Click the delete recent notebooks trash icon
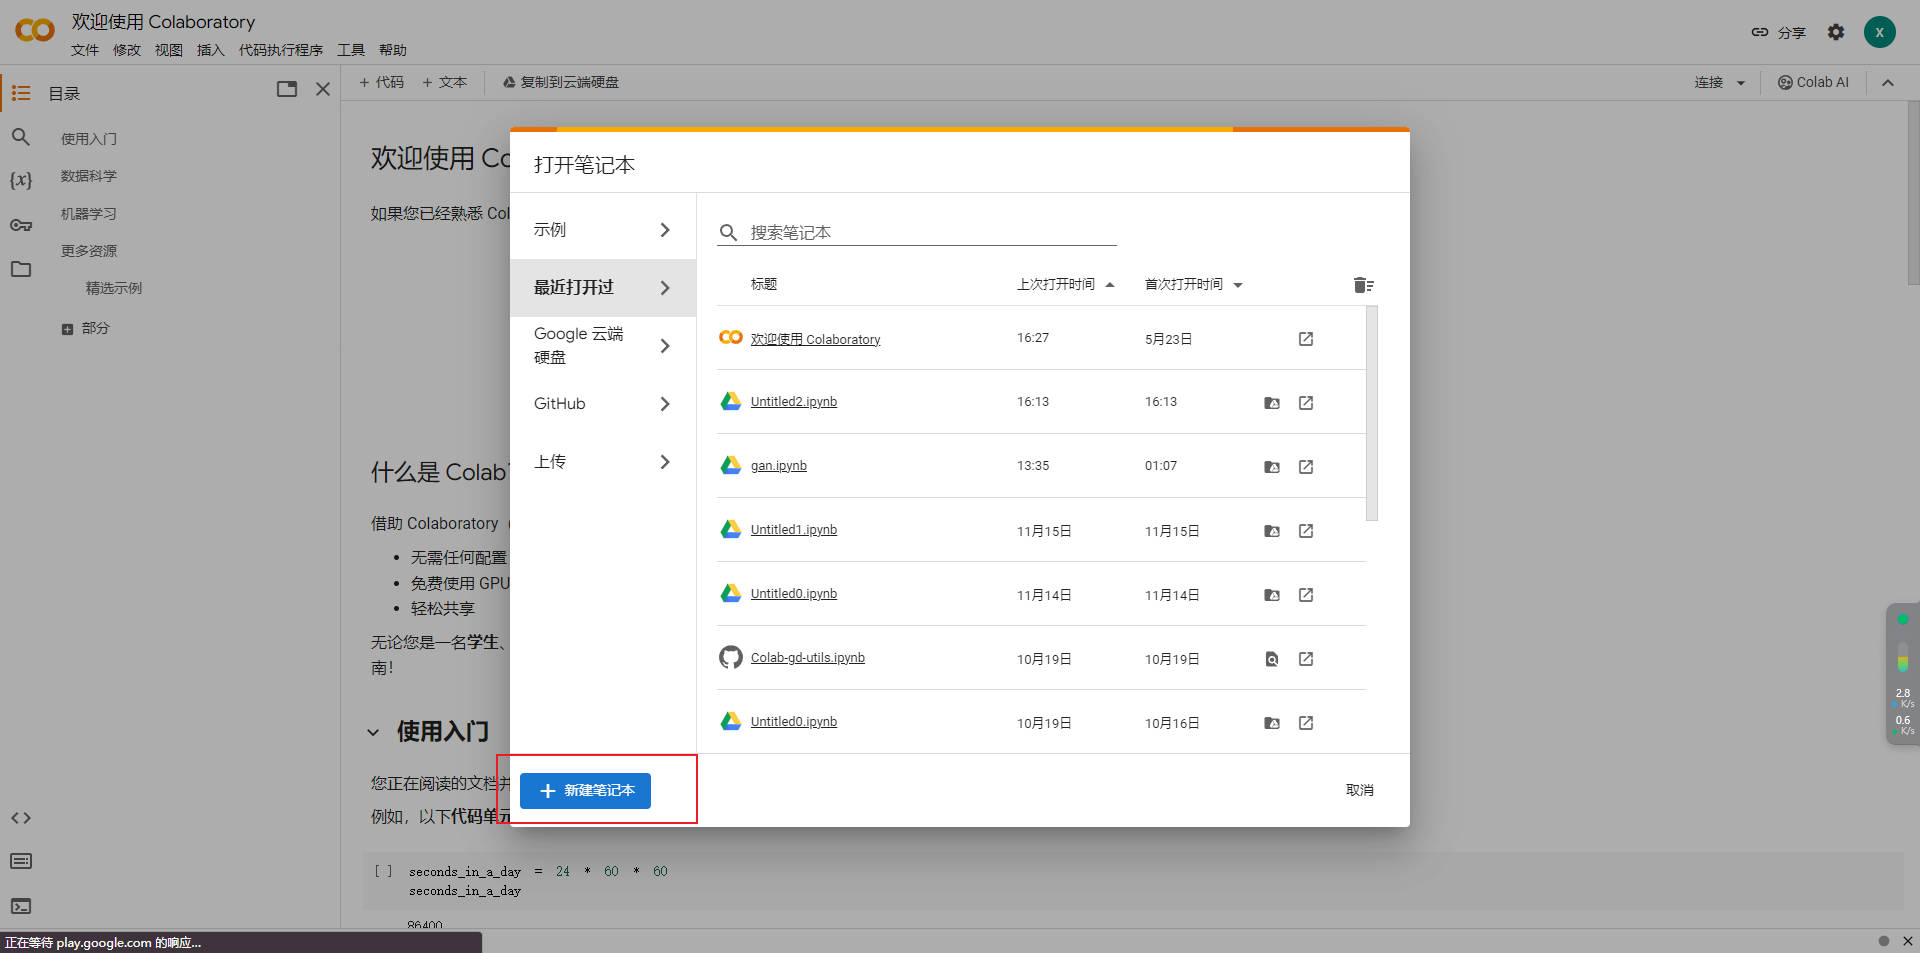The width and height of the screenshot is (1920, 953). 1363,285
